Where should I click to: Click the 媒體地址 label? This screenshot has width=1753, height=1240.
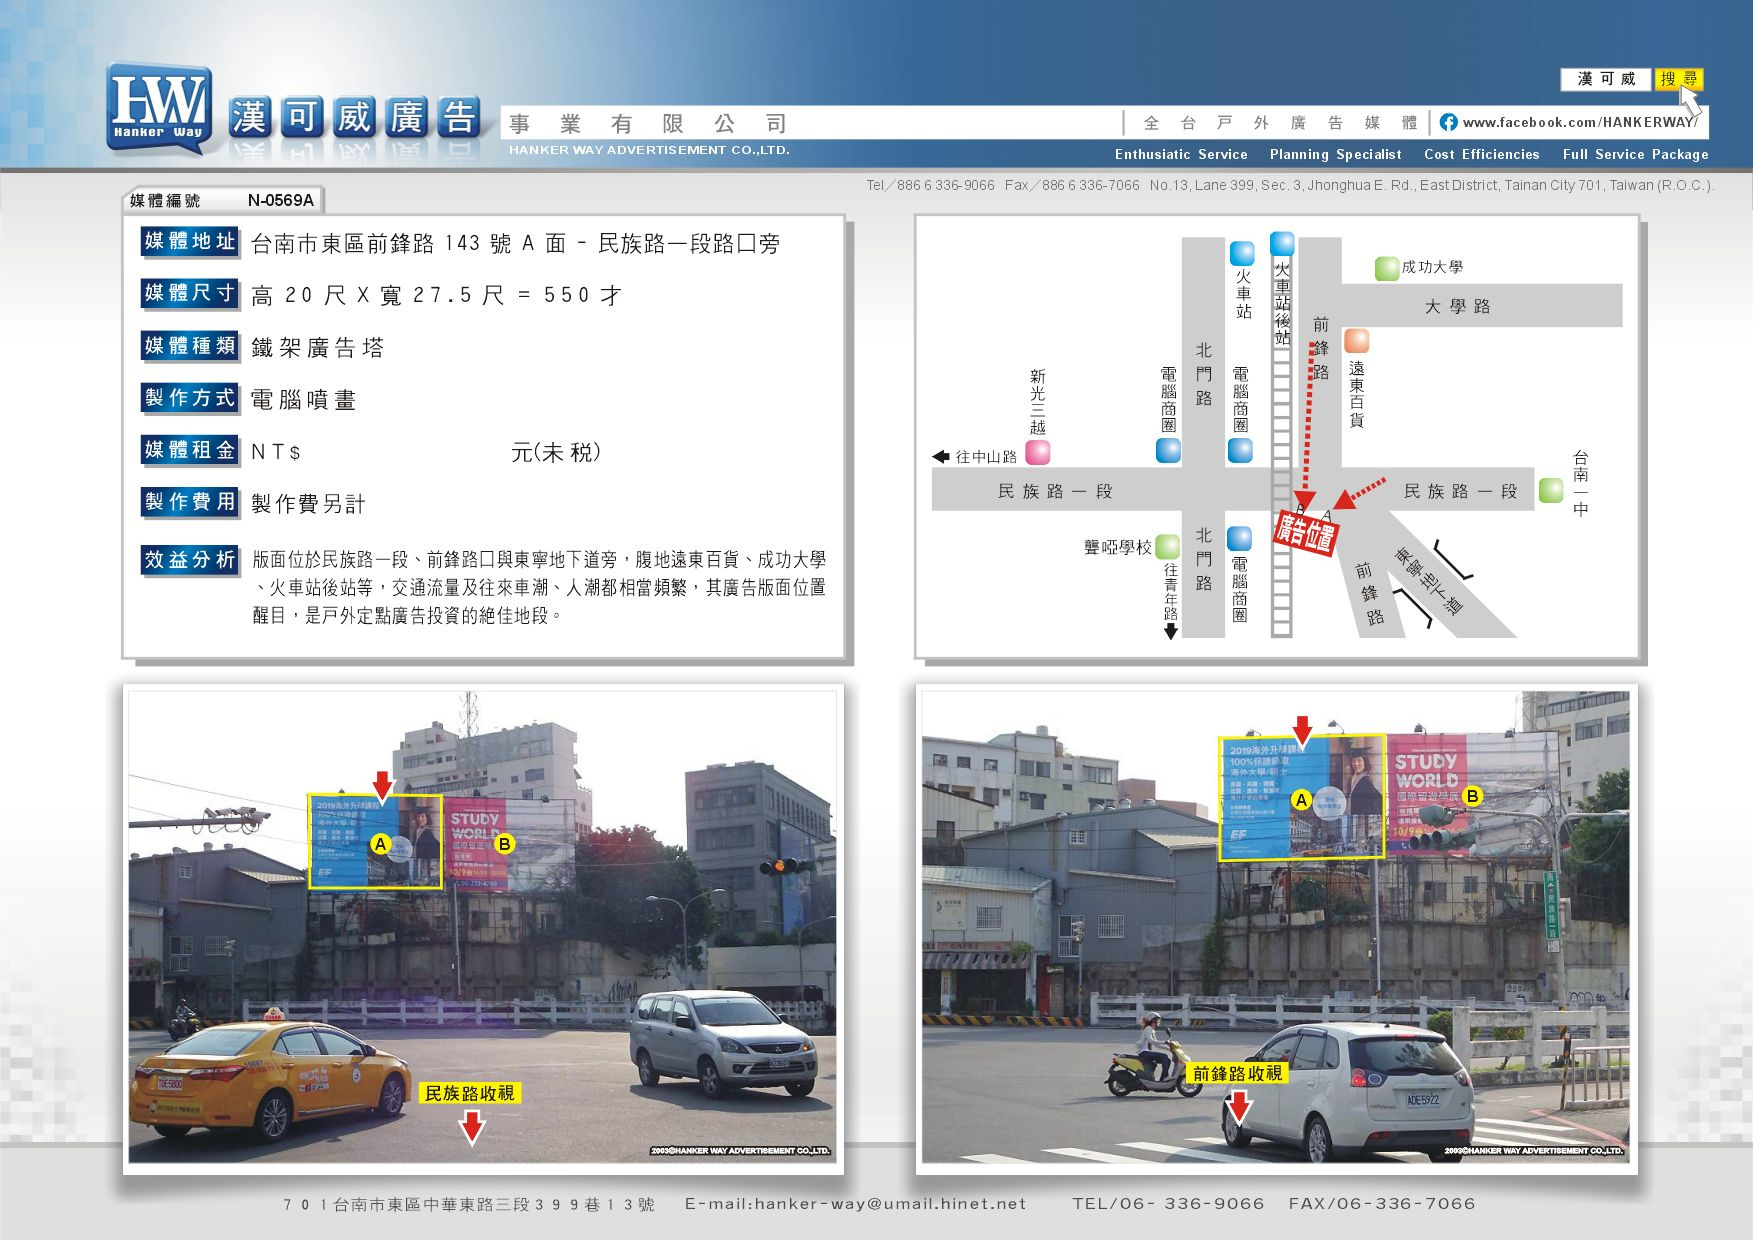pyautogui.click(x=190, y=241)
